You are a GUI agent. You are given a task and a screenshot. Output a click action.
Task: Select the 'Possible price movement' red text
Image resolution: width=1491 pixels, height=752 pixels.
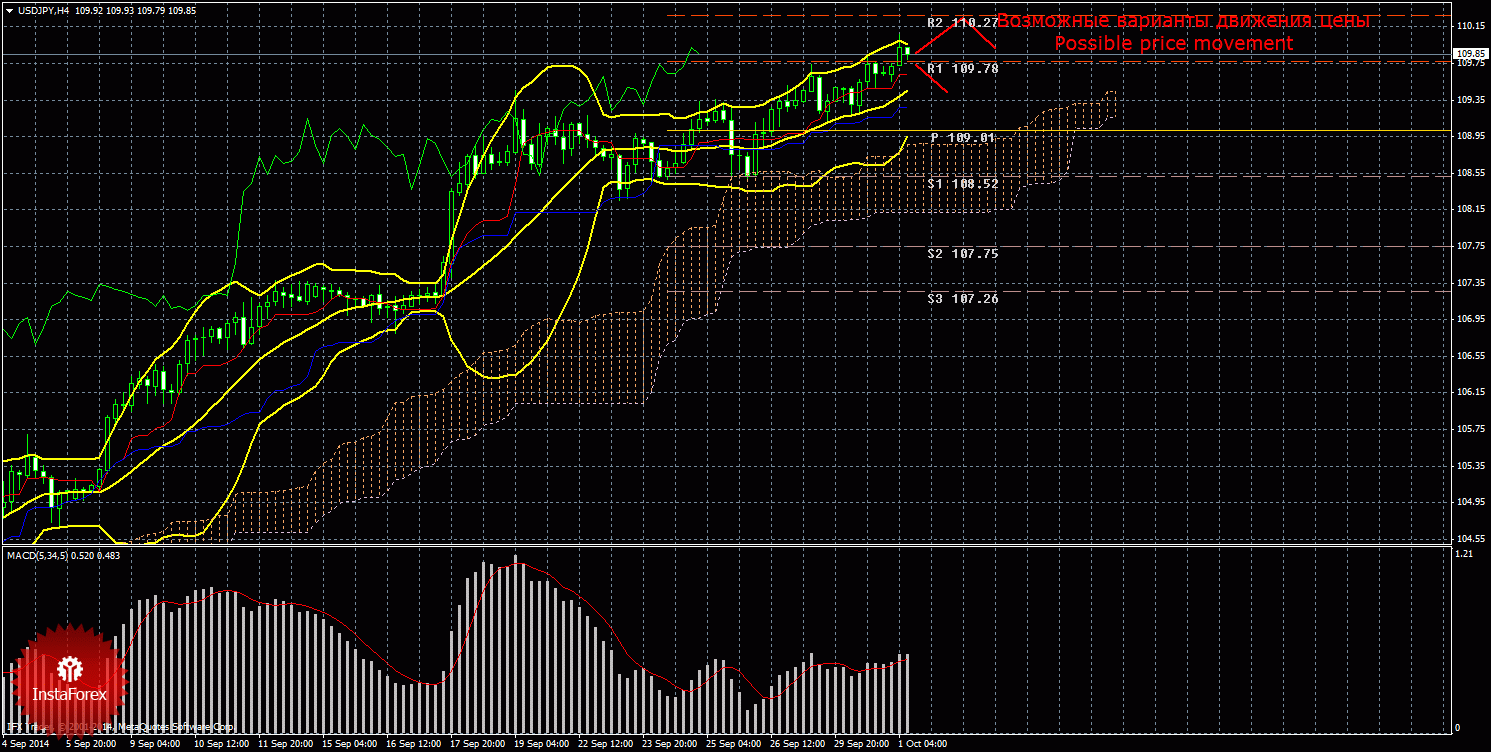1173,44
